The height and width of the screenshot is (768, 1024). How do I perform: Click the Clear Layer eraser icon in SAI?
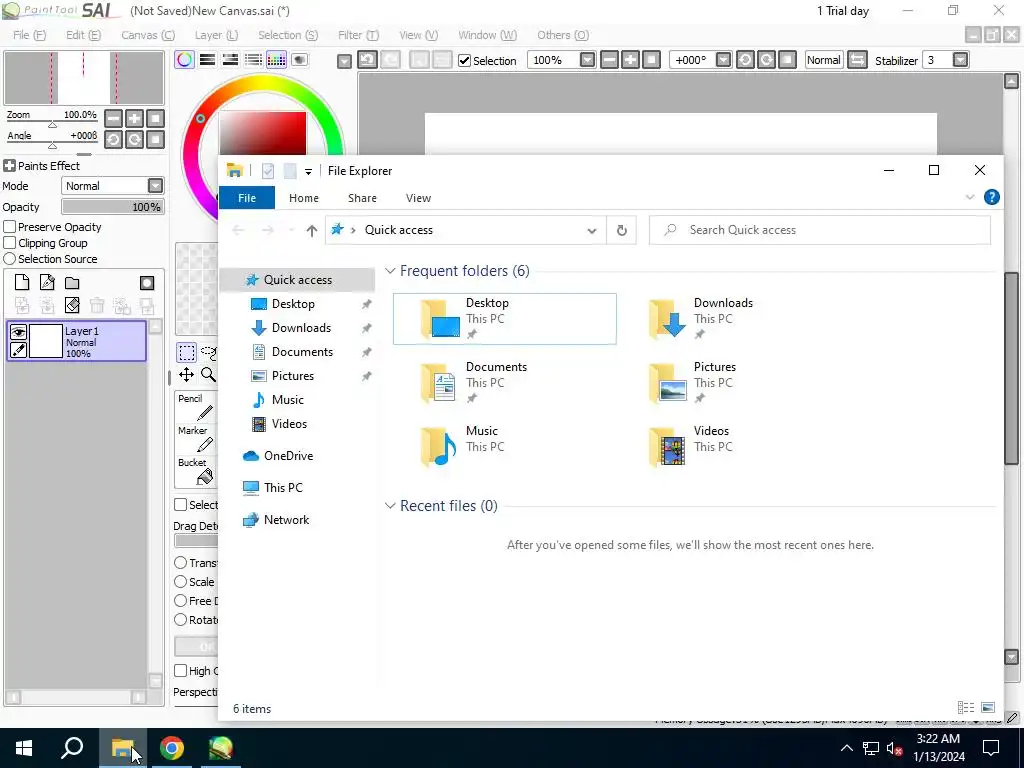point(72,305)
